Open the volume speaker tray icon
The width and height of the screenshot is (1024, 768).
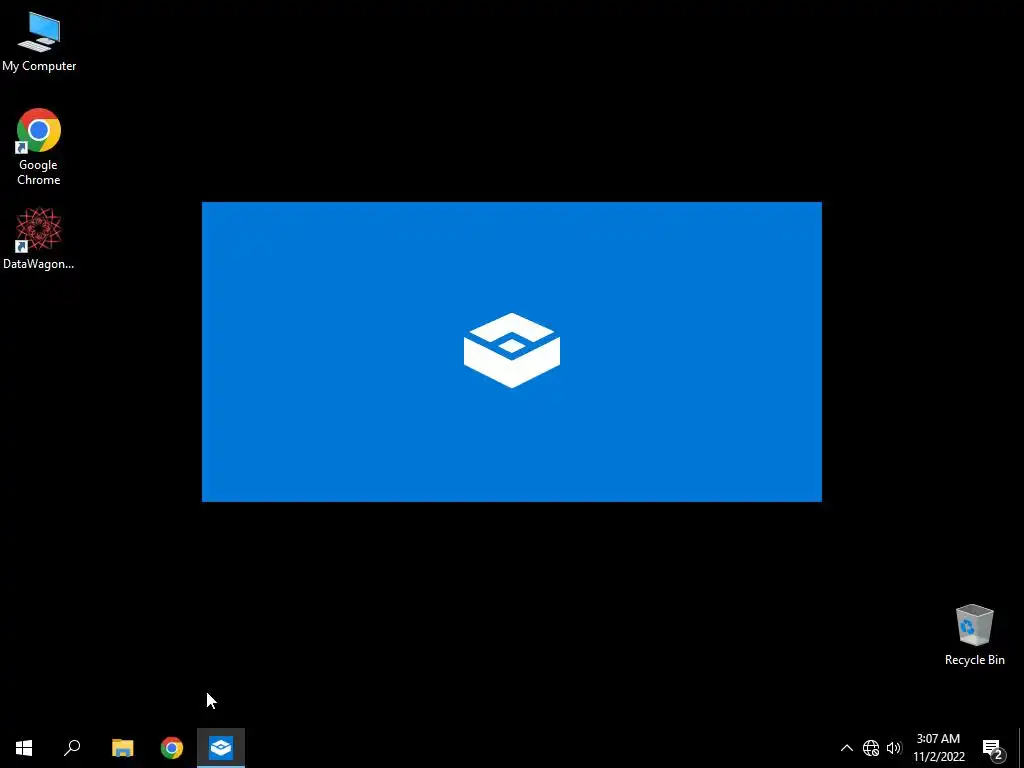coord(894,748)
